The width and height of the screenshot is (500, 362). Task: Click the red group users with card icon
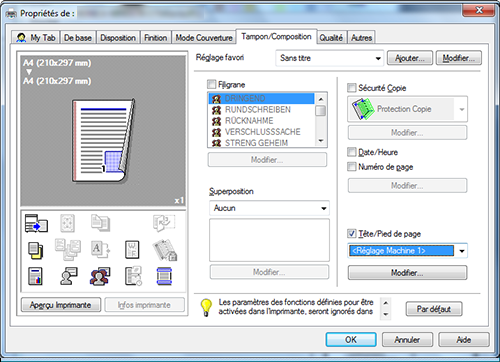[100, 276]
